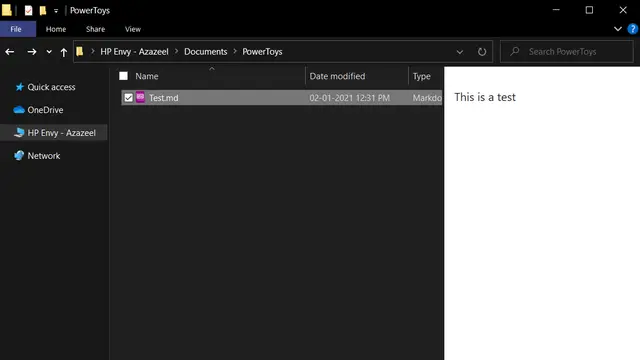Expand the chevron after Documents breadcrumb
Screen dimensions: 640x360
tap(235, 51)
